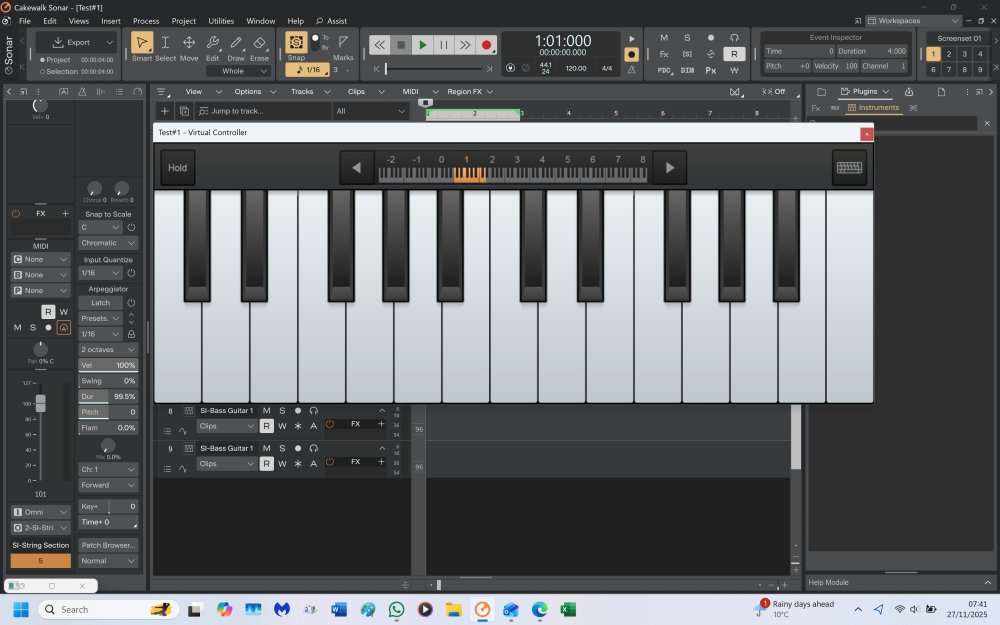
Task: Open the computer keyboard layout icon
Action: tap(849, 168)
